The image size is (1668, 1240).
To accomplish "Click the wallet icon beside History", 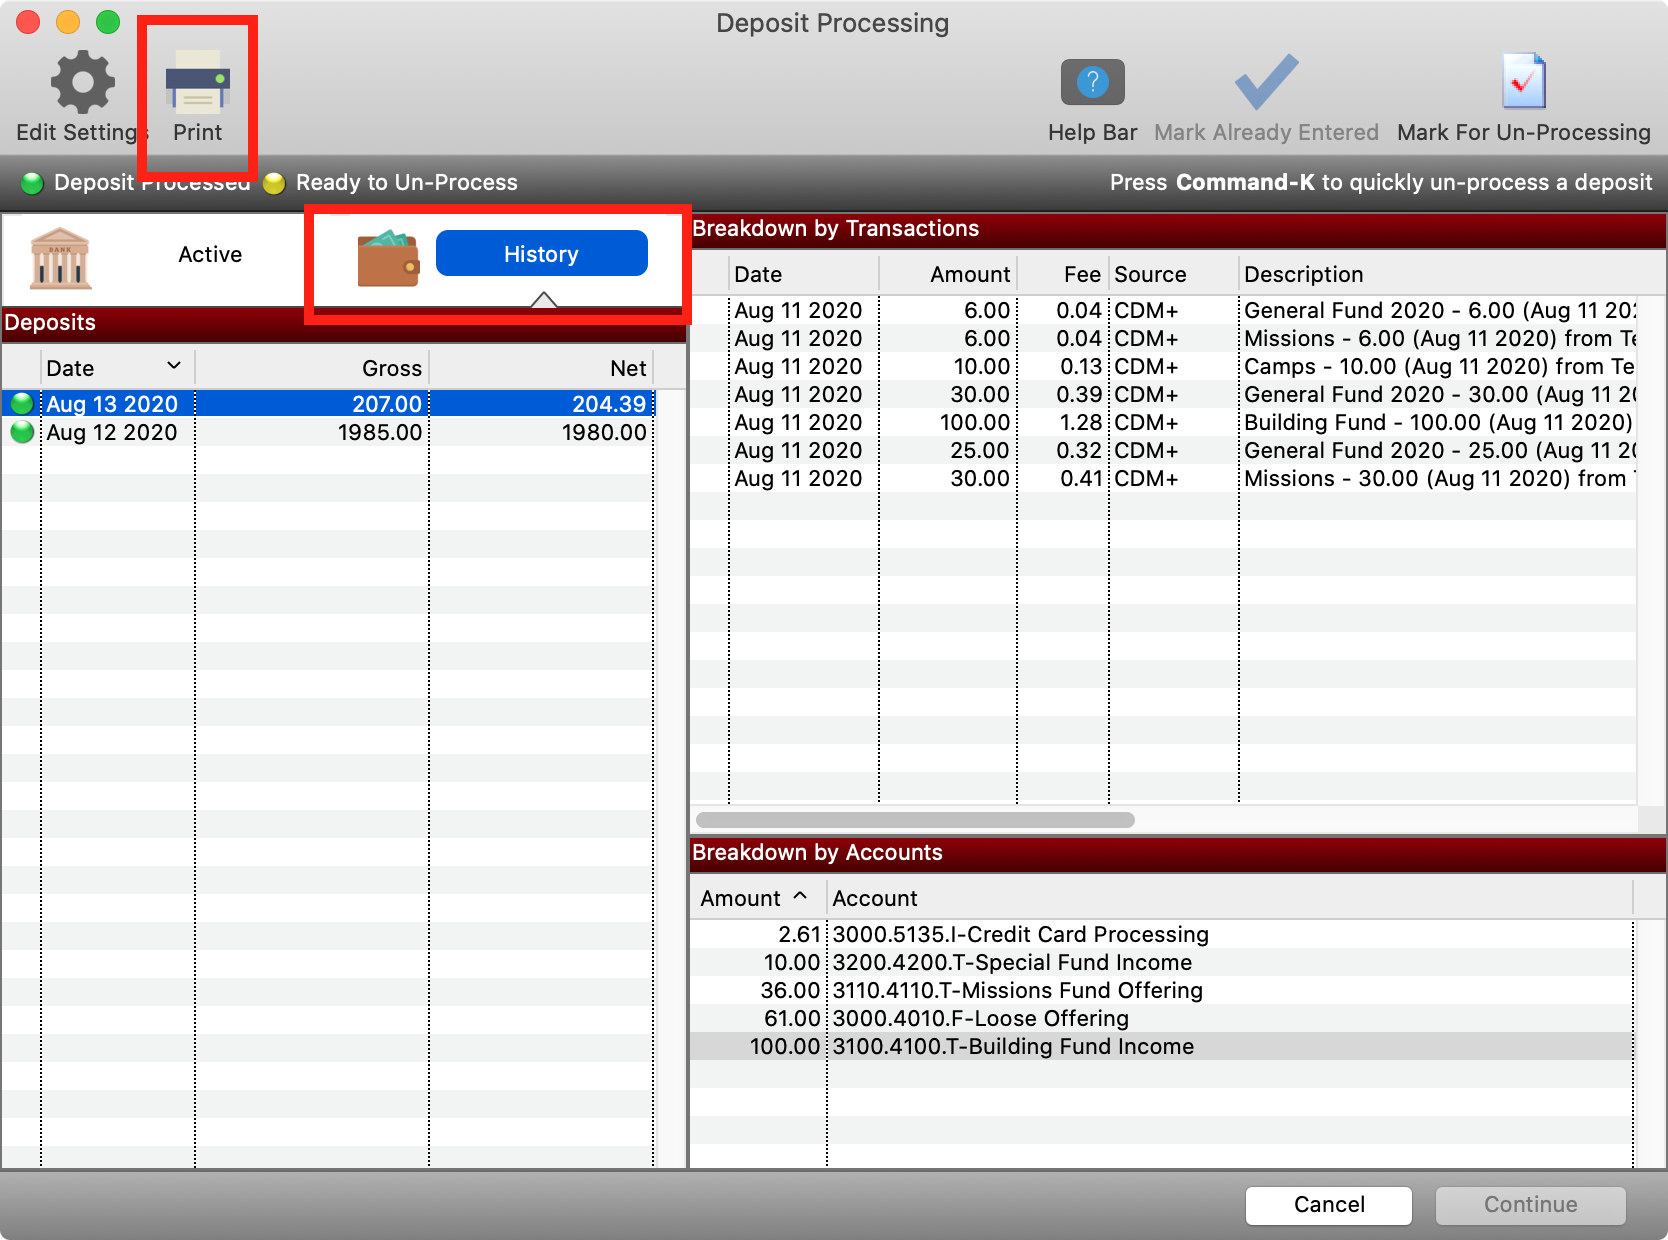I will pyautogui.click(x=388, y=258).
